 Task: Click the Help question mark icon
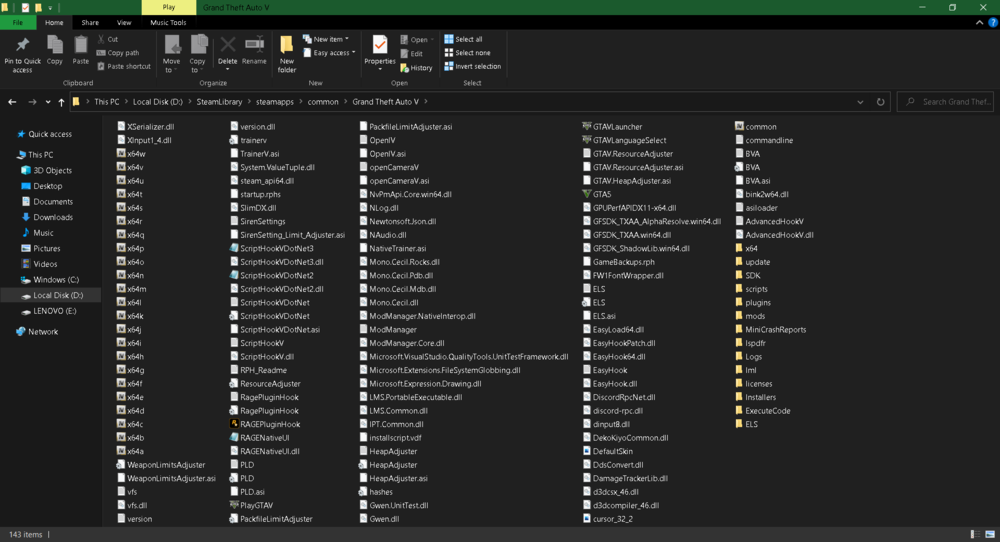[x=992, y=22]
